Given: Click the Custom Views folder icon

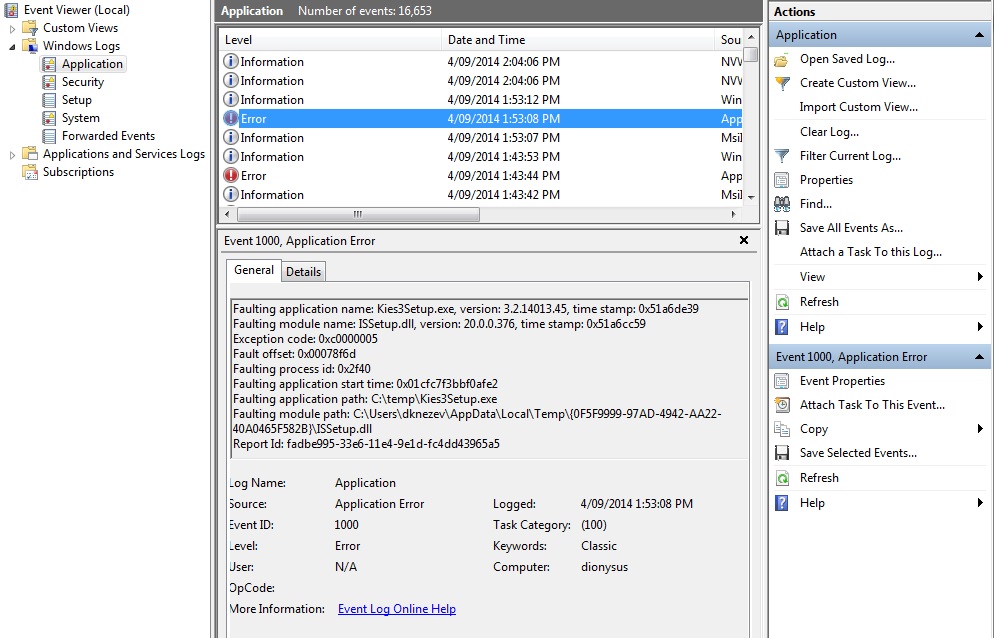Looking at the screenshot, I should (x=30, y=28).
